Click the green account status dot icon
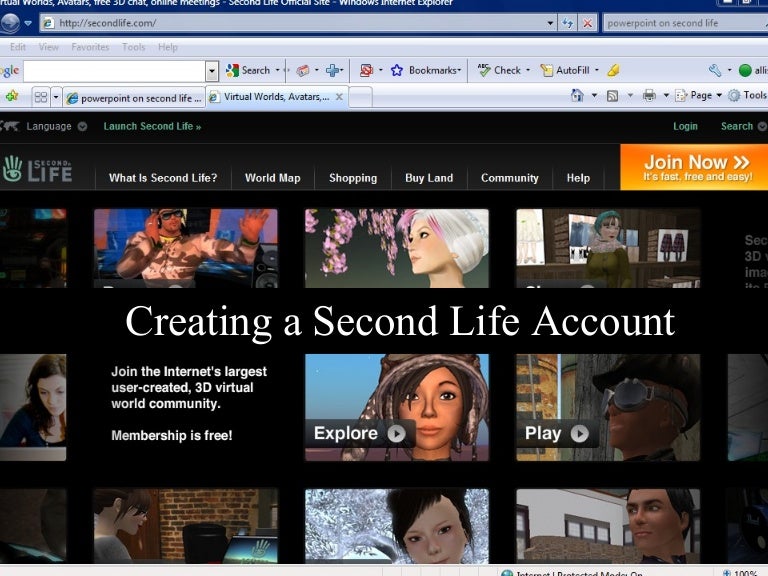 (745, 71)
